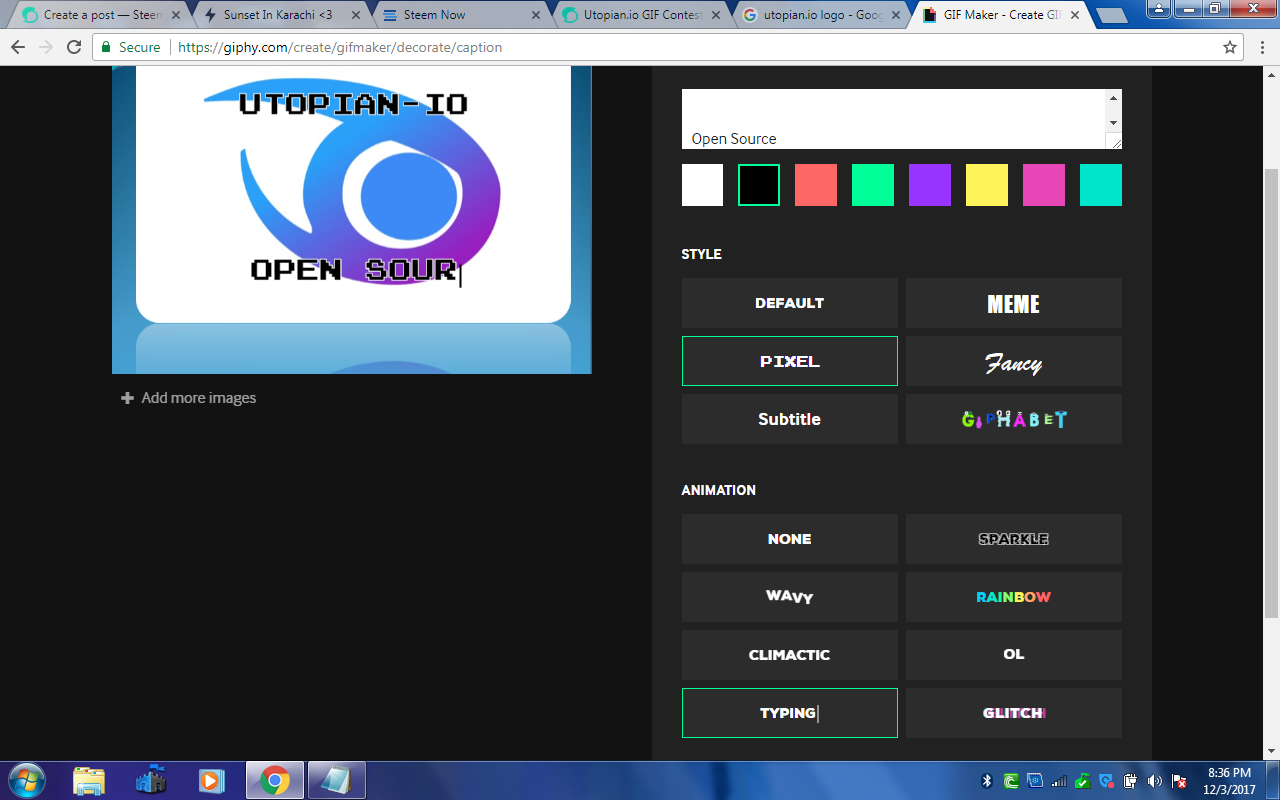
Task: Select the black caption color swatch
Action: pos(759,185)
